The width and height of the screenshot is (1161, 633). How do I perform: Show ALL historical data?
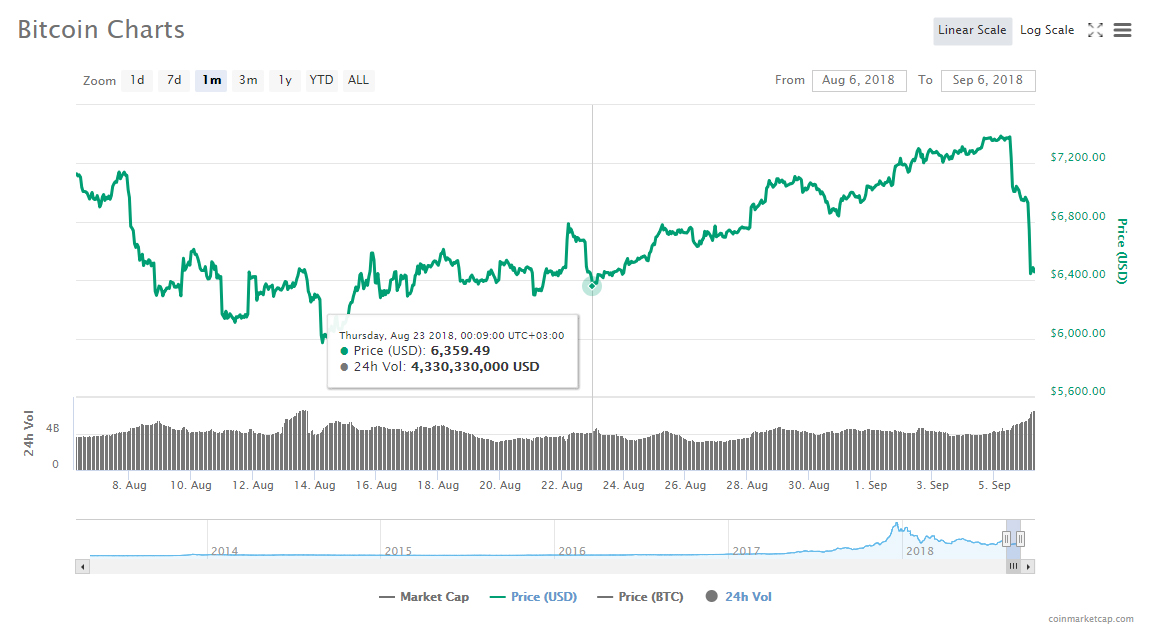click(x=358, y=80)
